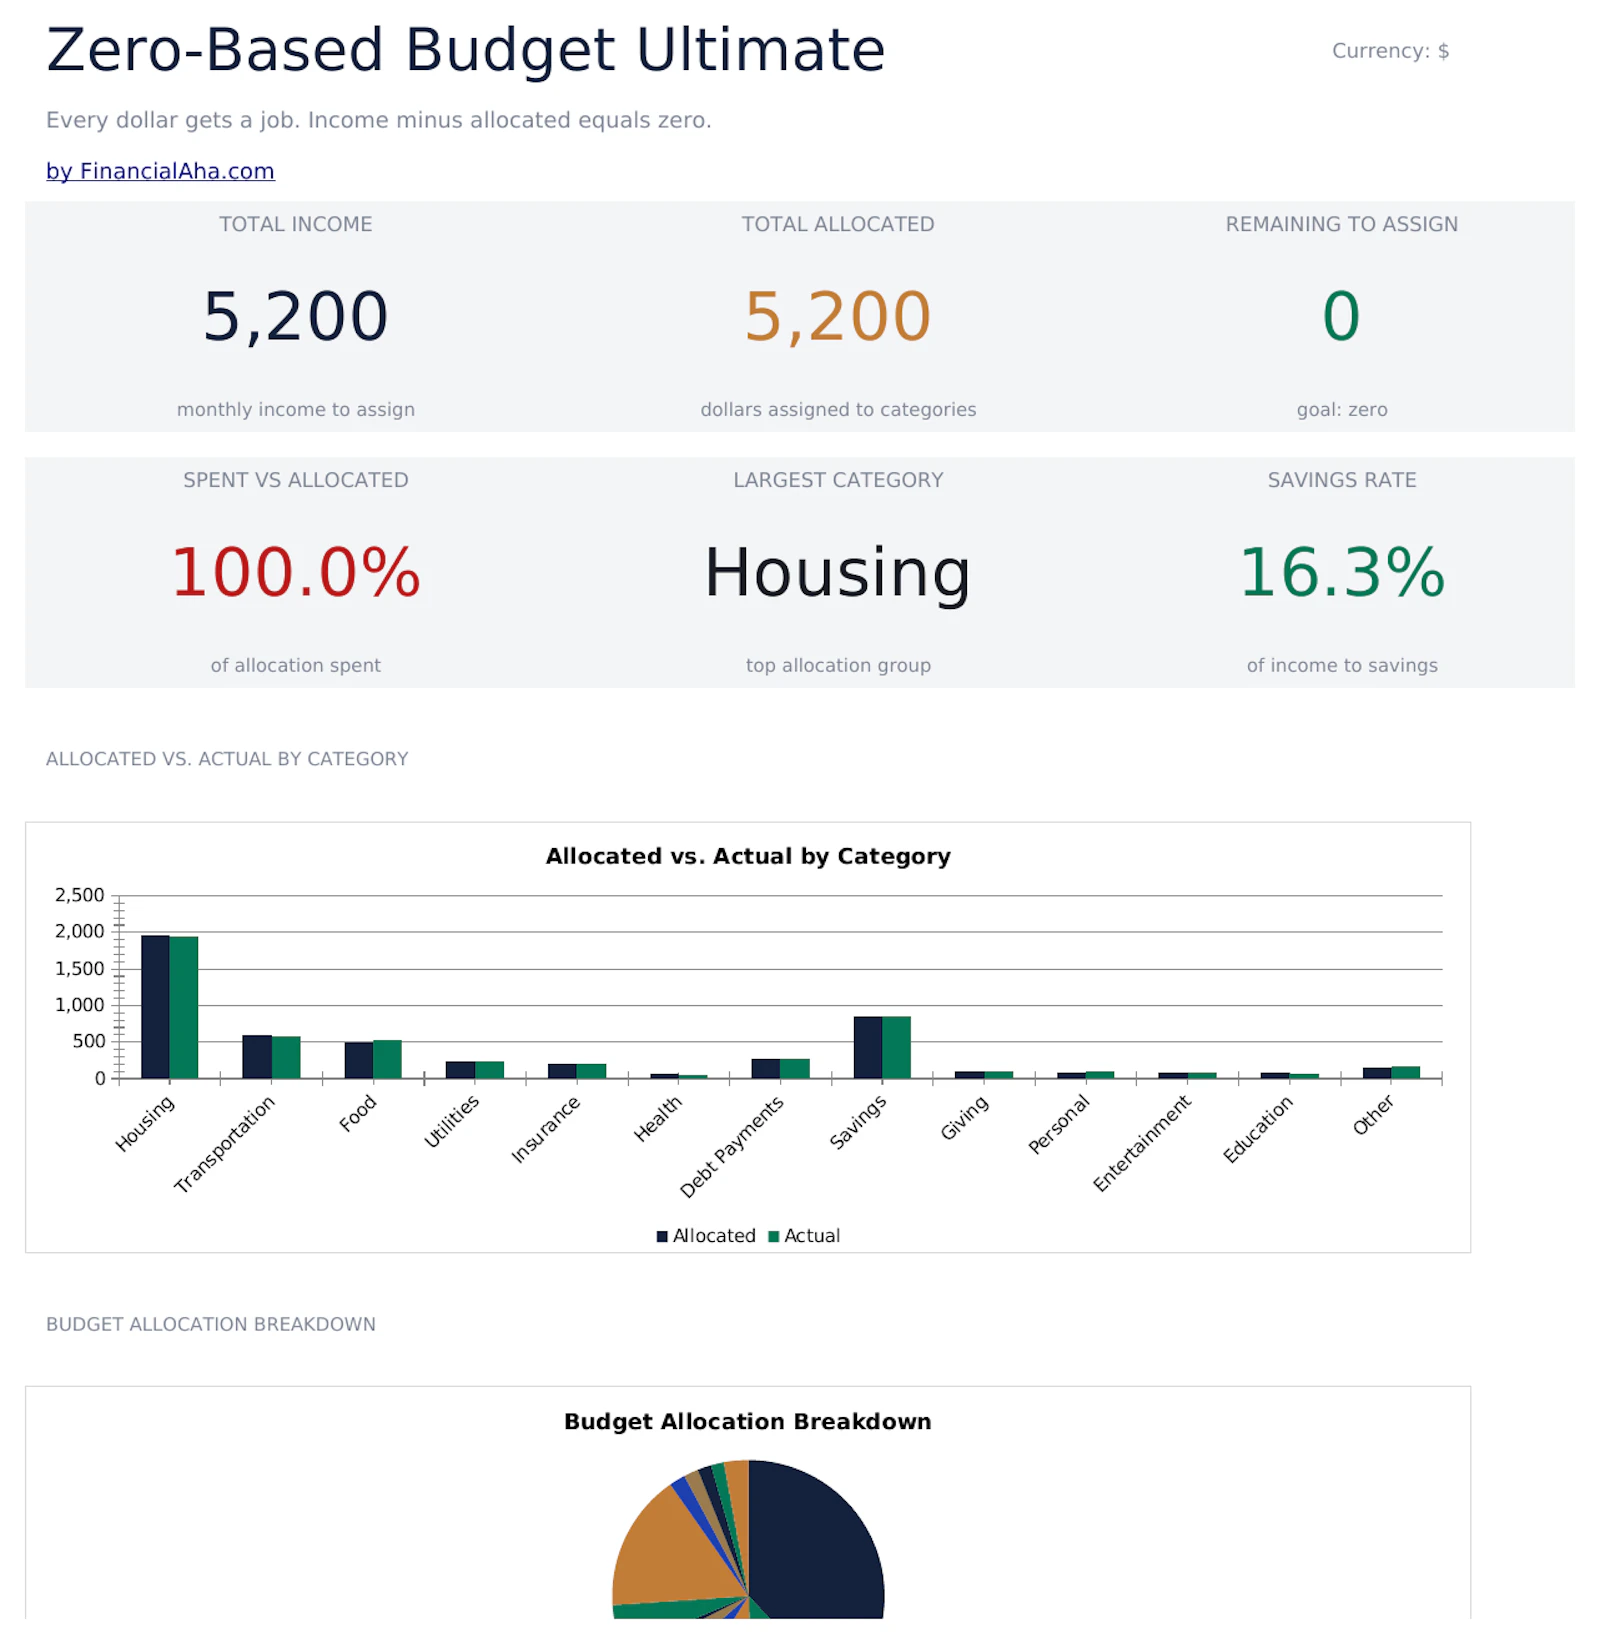Click the 1,500 y-axis value
1600x1644 pixels.
tap(80, 969)
